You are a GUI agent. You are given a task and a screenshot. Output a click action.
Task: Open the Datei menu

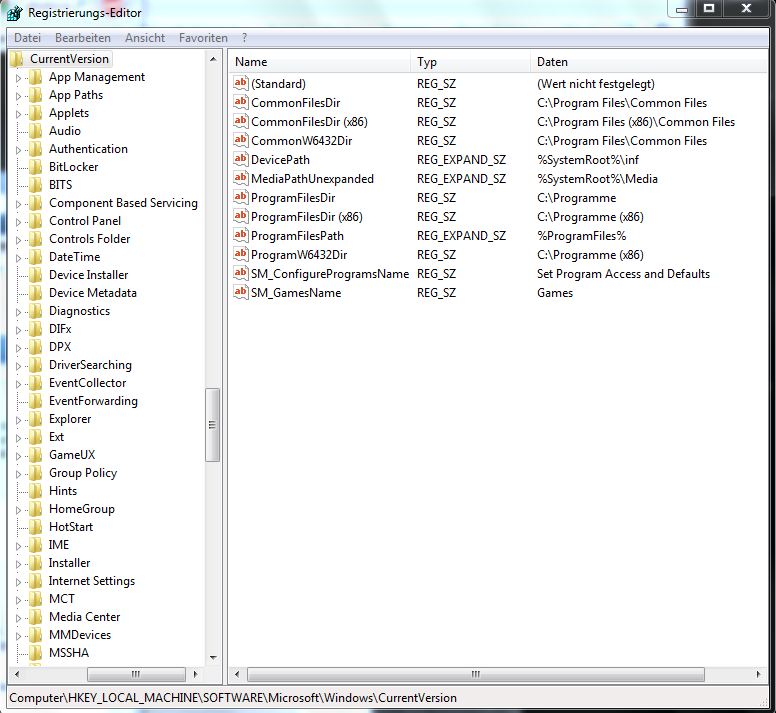27,38
